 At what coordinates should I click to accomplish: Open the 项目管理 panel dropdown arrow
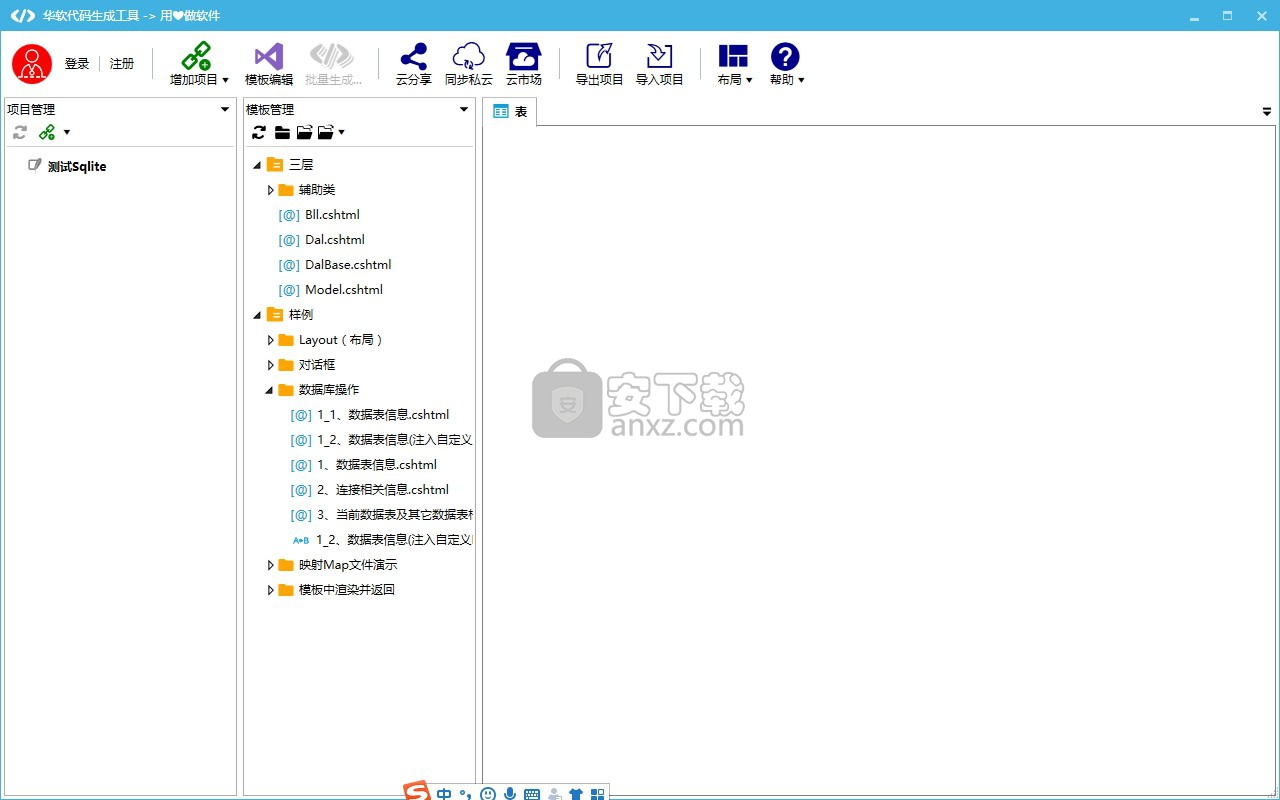pyautogui.click(x=225, y=110)
